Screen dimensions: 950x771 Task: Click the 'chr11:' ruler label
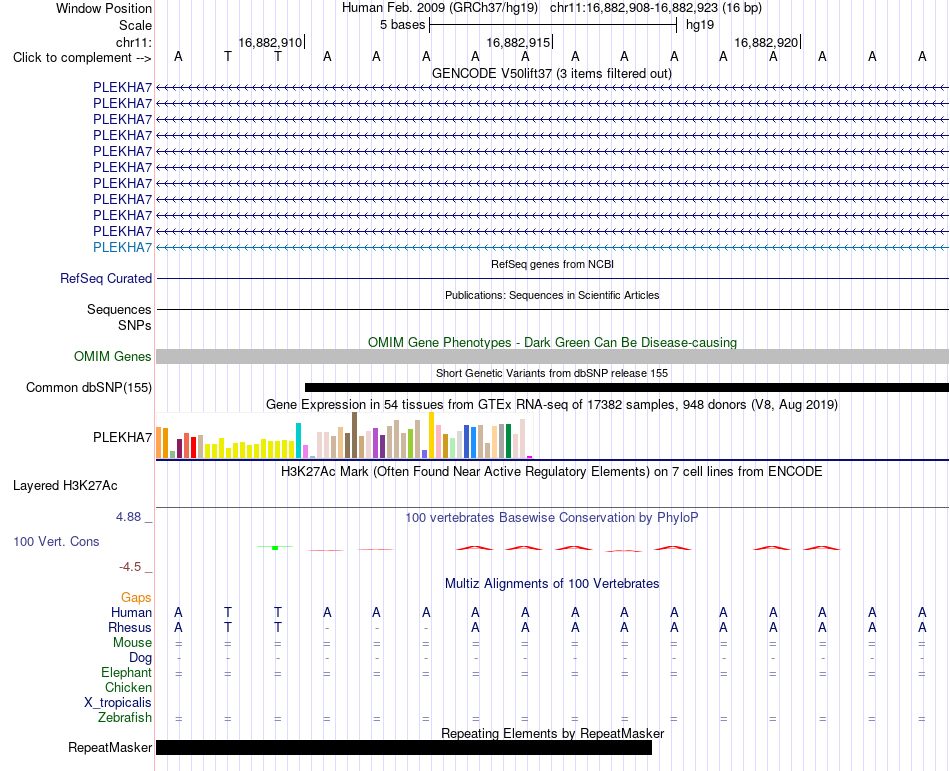[133, 42]
